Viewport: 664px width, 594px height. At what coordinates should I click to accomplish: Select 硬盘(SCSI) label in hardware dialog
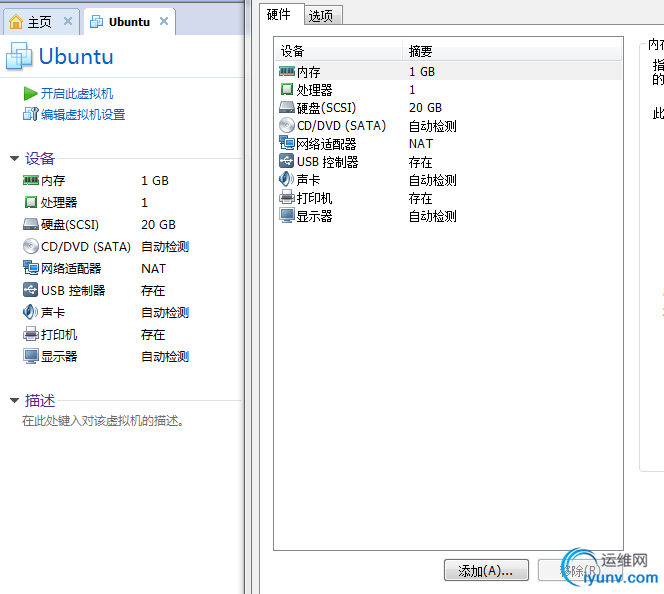click(x=326, y=108)
